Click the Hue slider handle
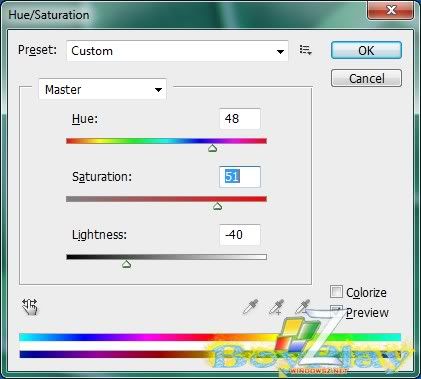Viewport: 421px width, 379px height. click(213, 148)
